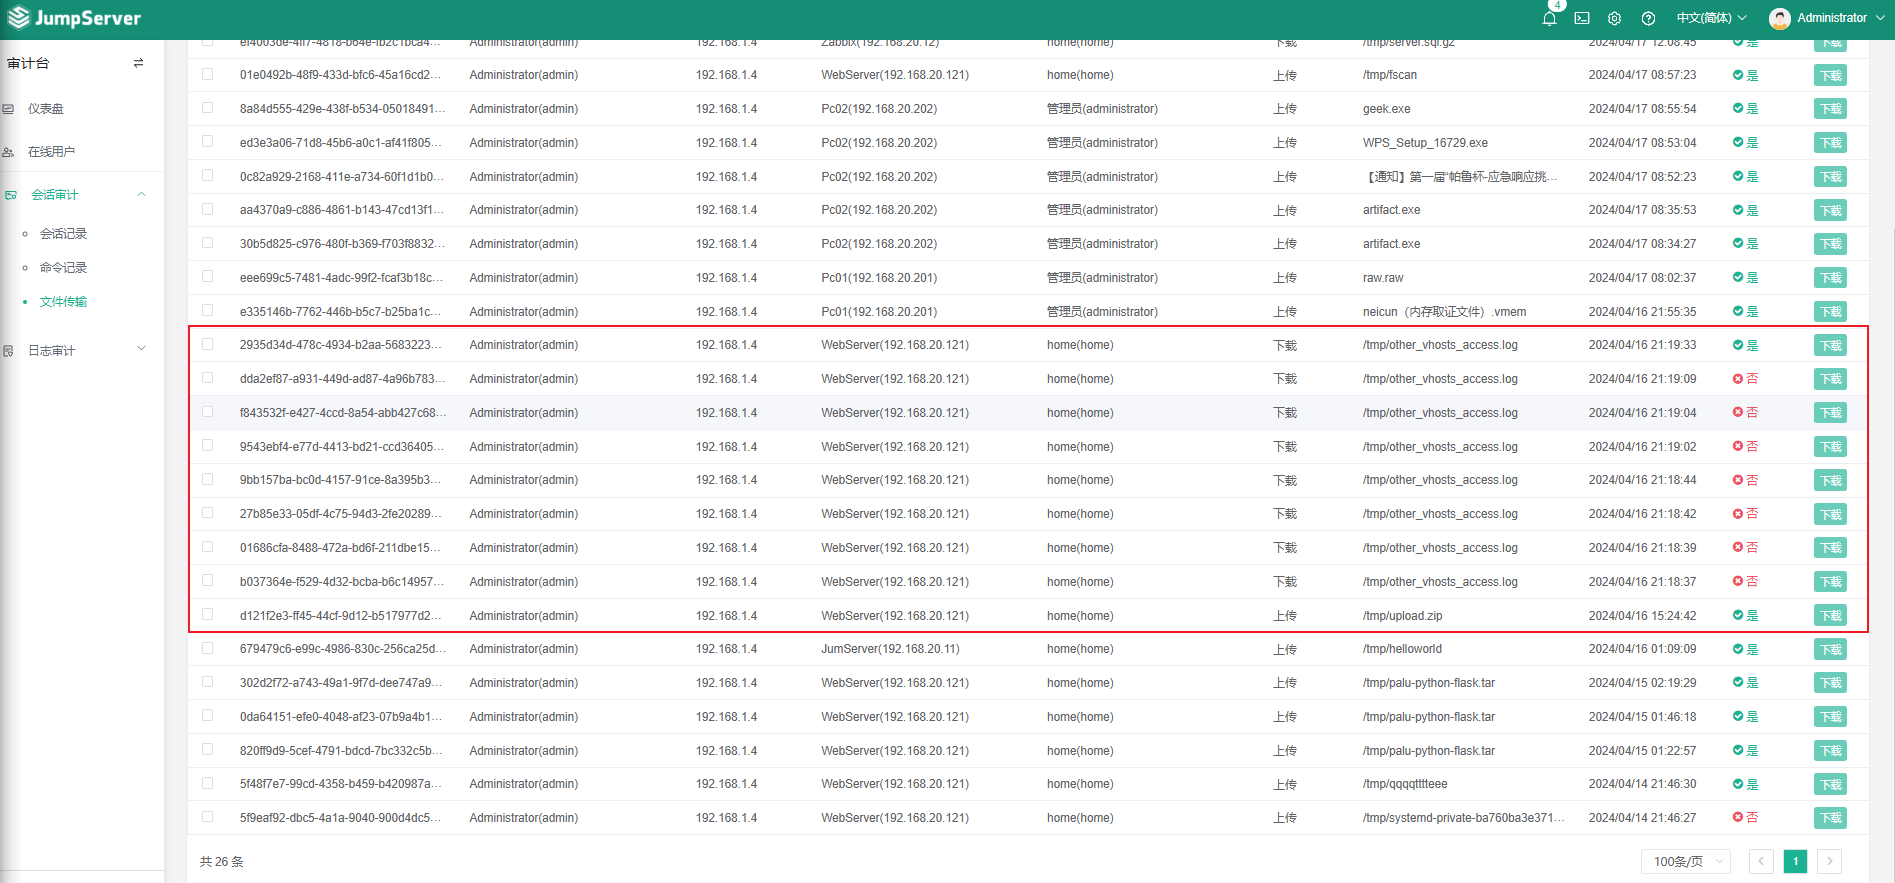Click failed status icon for b037364e row

tap(1738, 582)
